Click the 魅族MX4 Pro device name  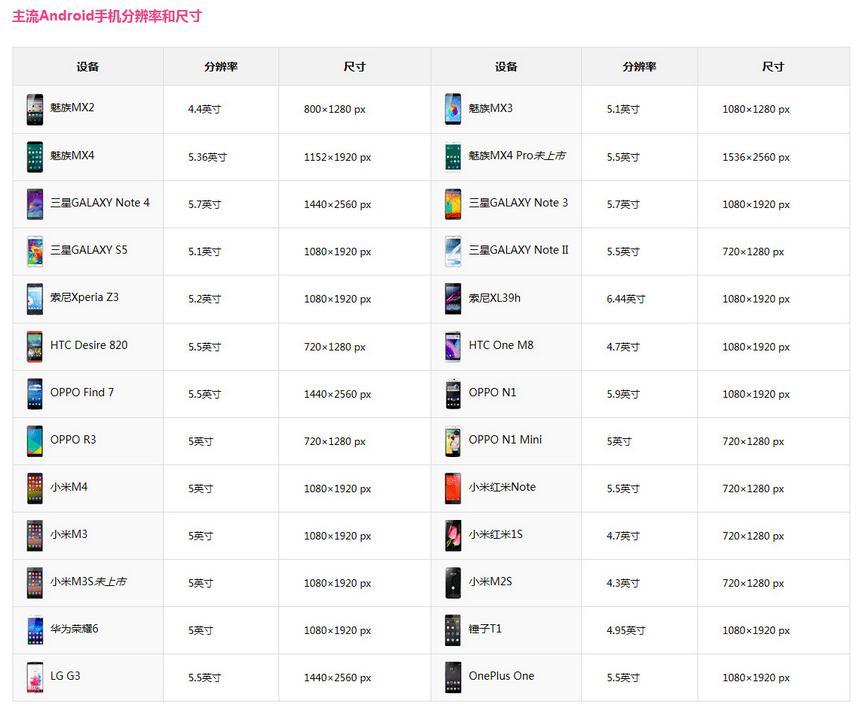click(x=517, y=156)
